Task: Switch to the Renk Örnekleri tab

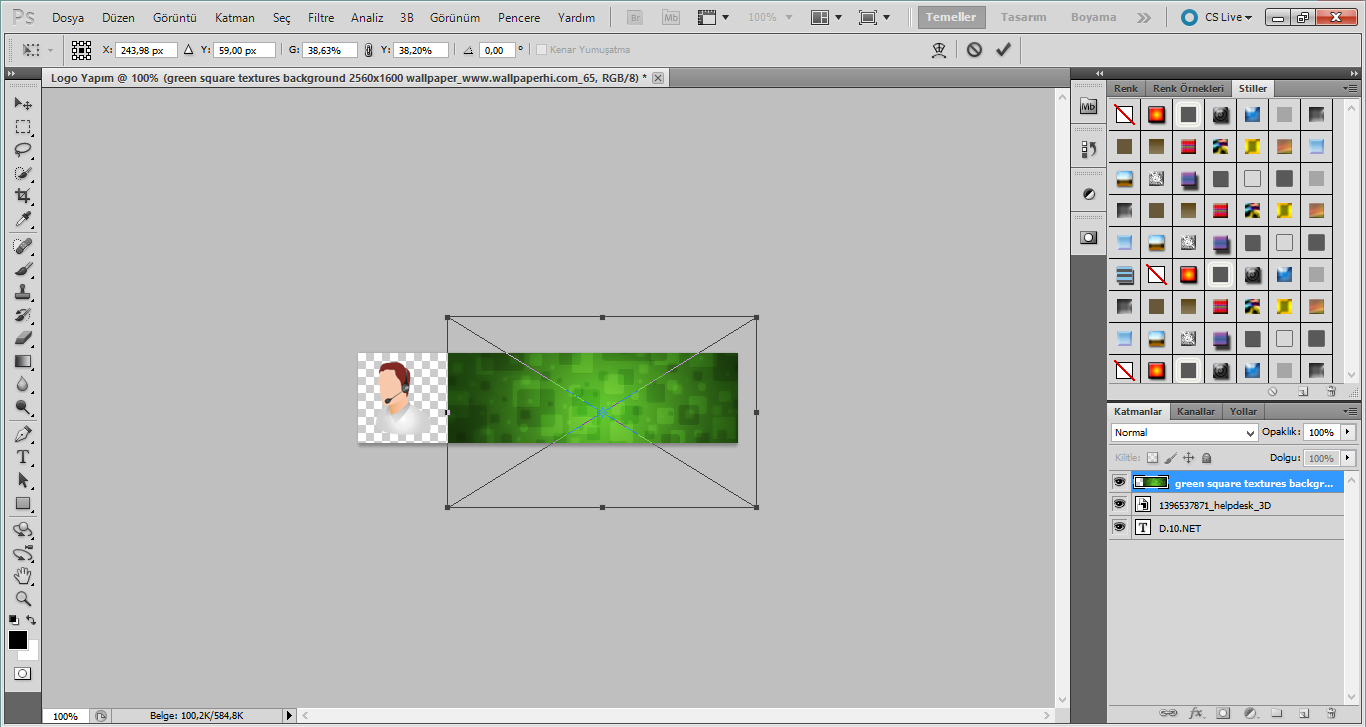Action: click(x=1188, y=88)
